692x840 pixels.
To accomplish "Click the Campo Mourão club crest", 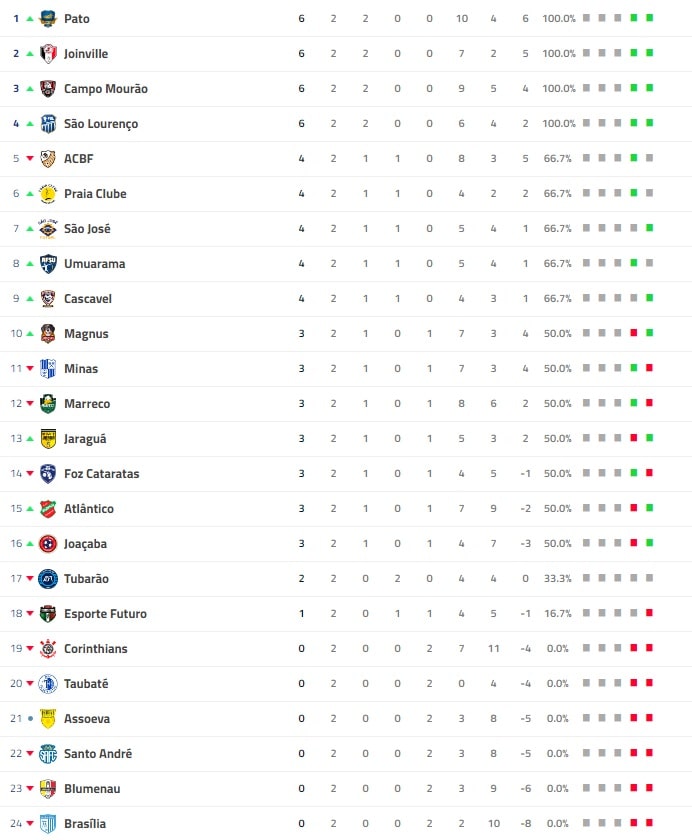I will [x=48, y=89].
